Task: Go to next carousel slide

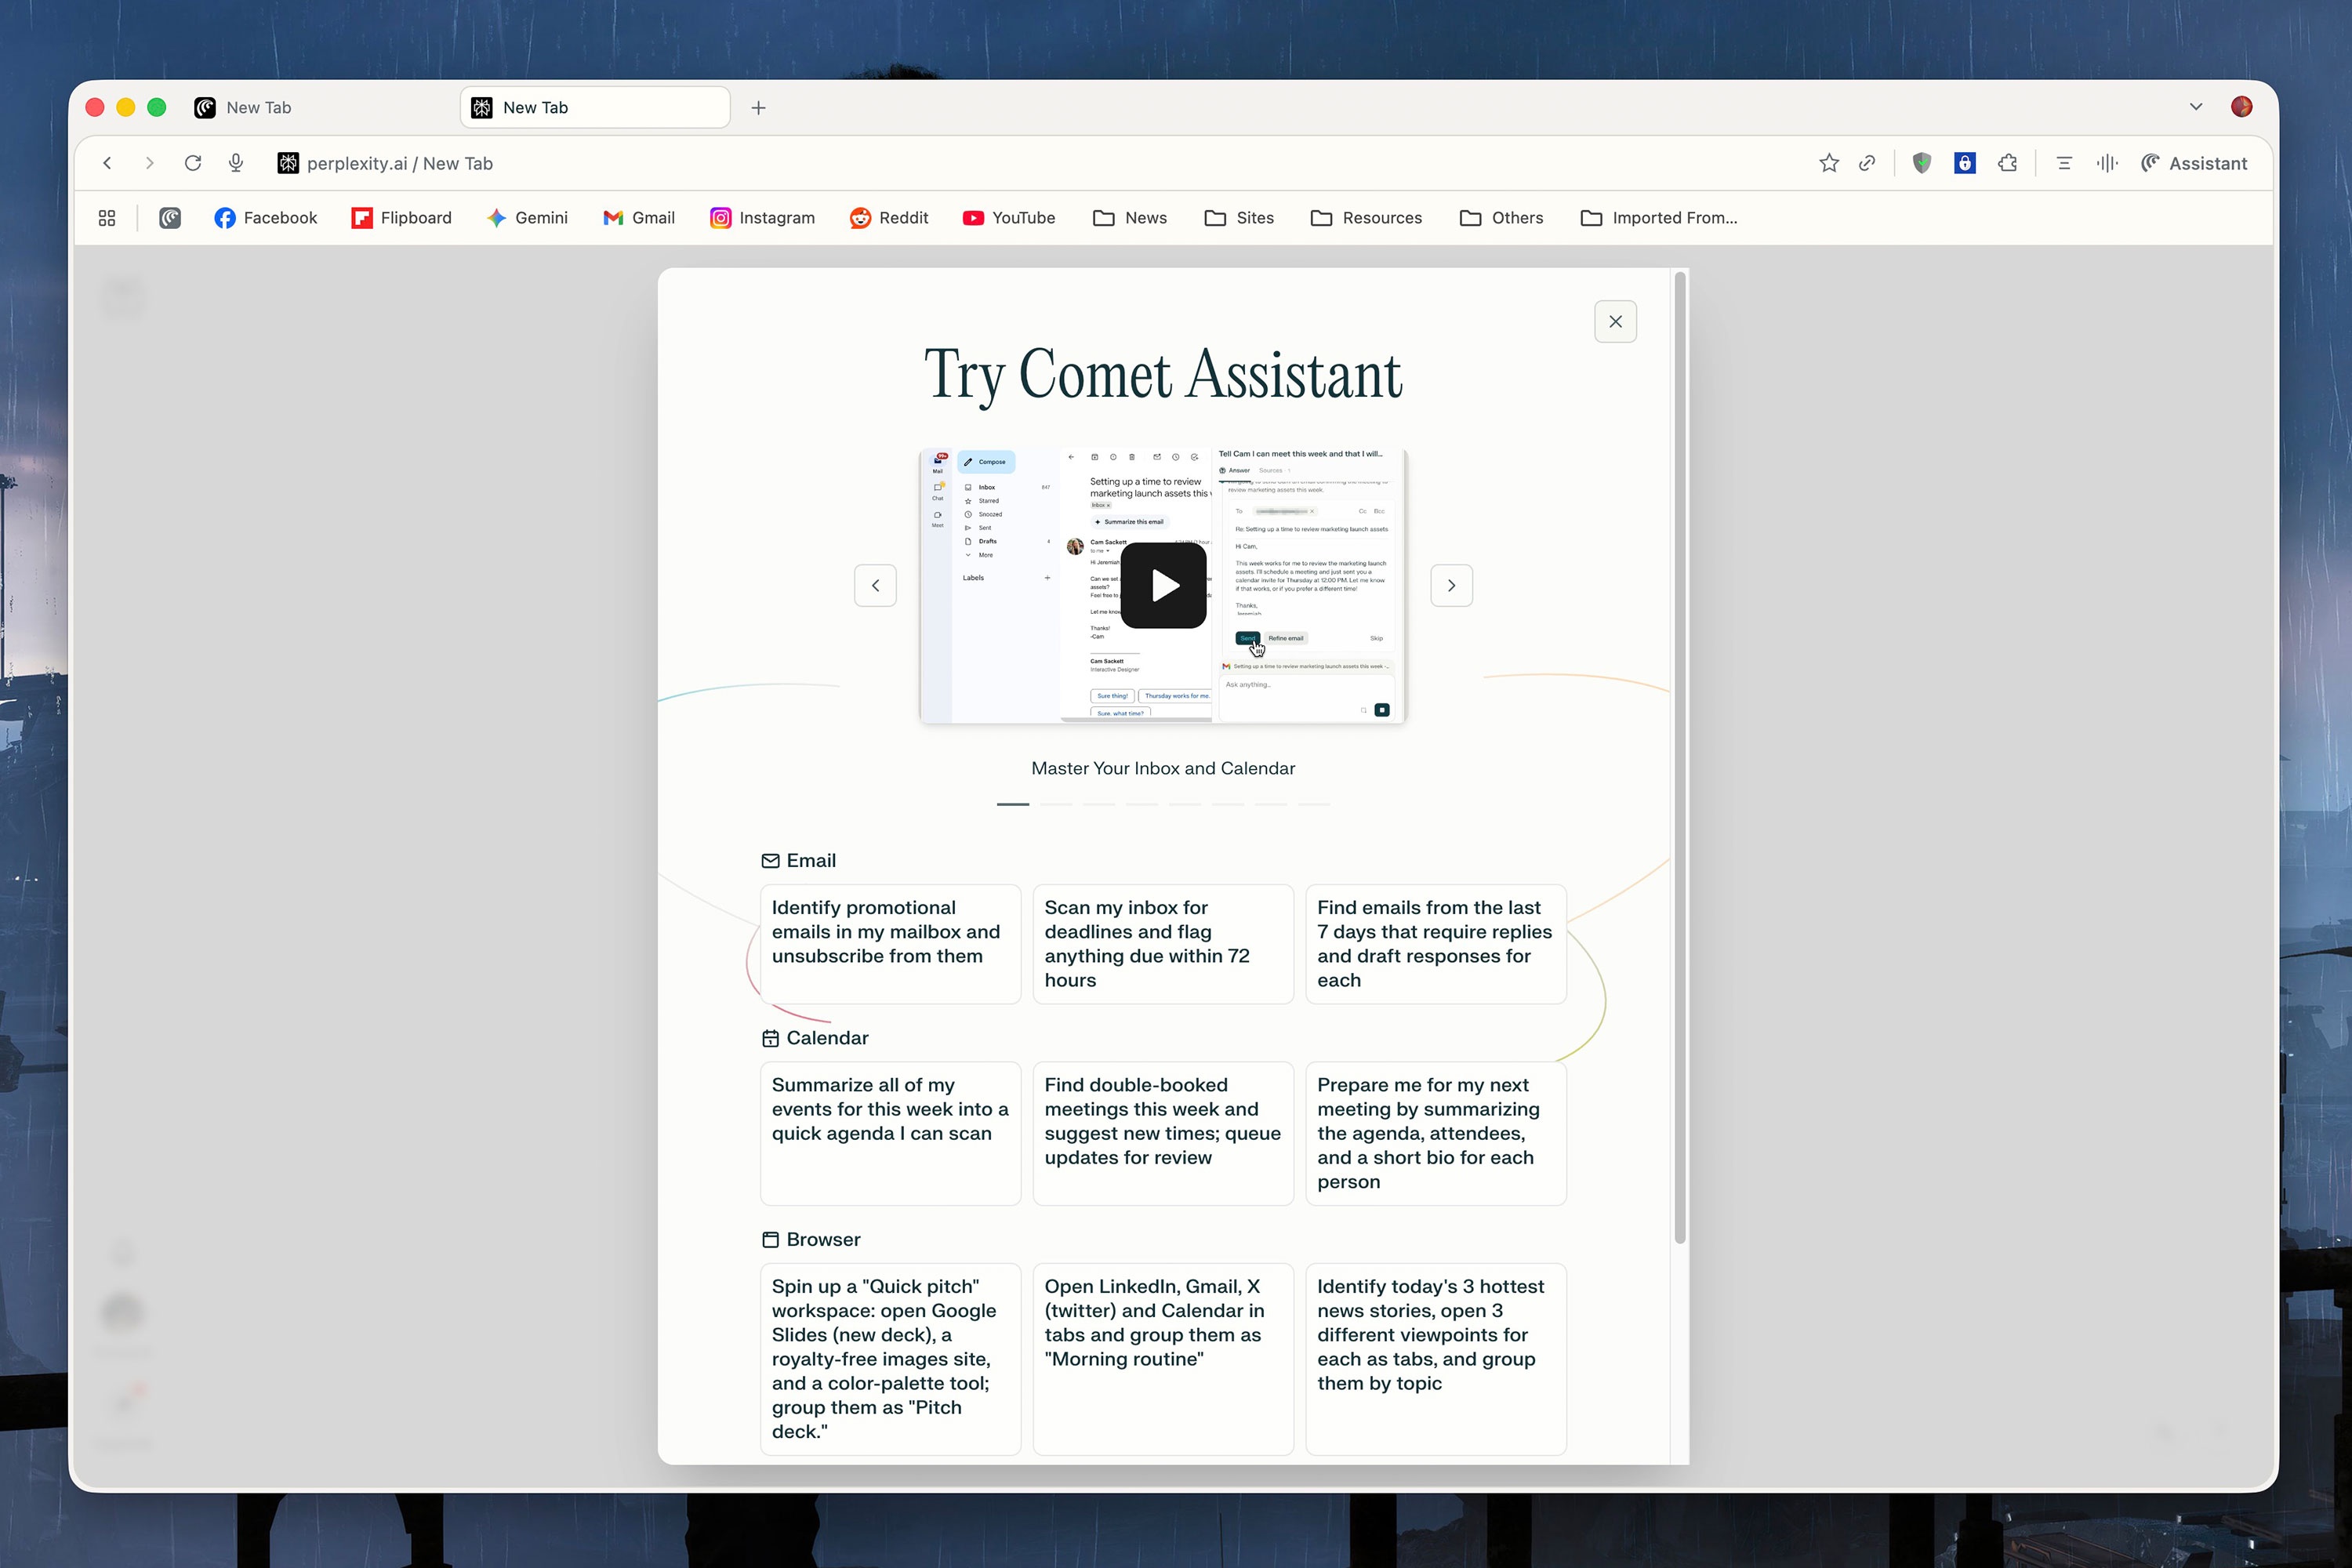Action: click(x=1451, y=585)
